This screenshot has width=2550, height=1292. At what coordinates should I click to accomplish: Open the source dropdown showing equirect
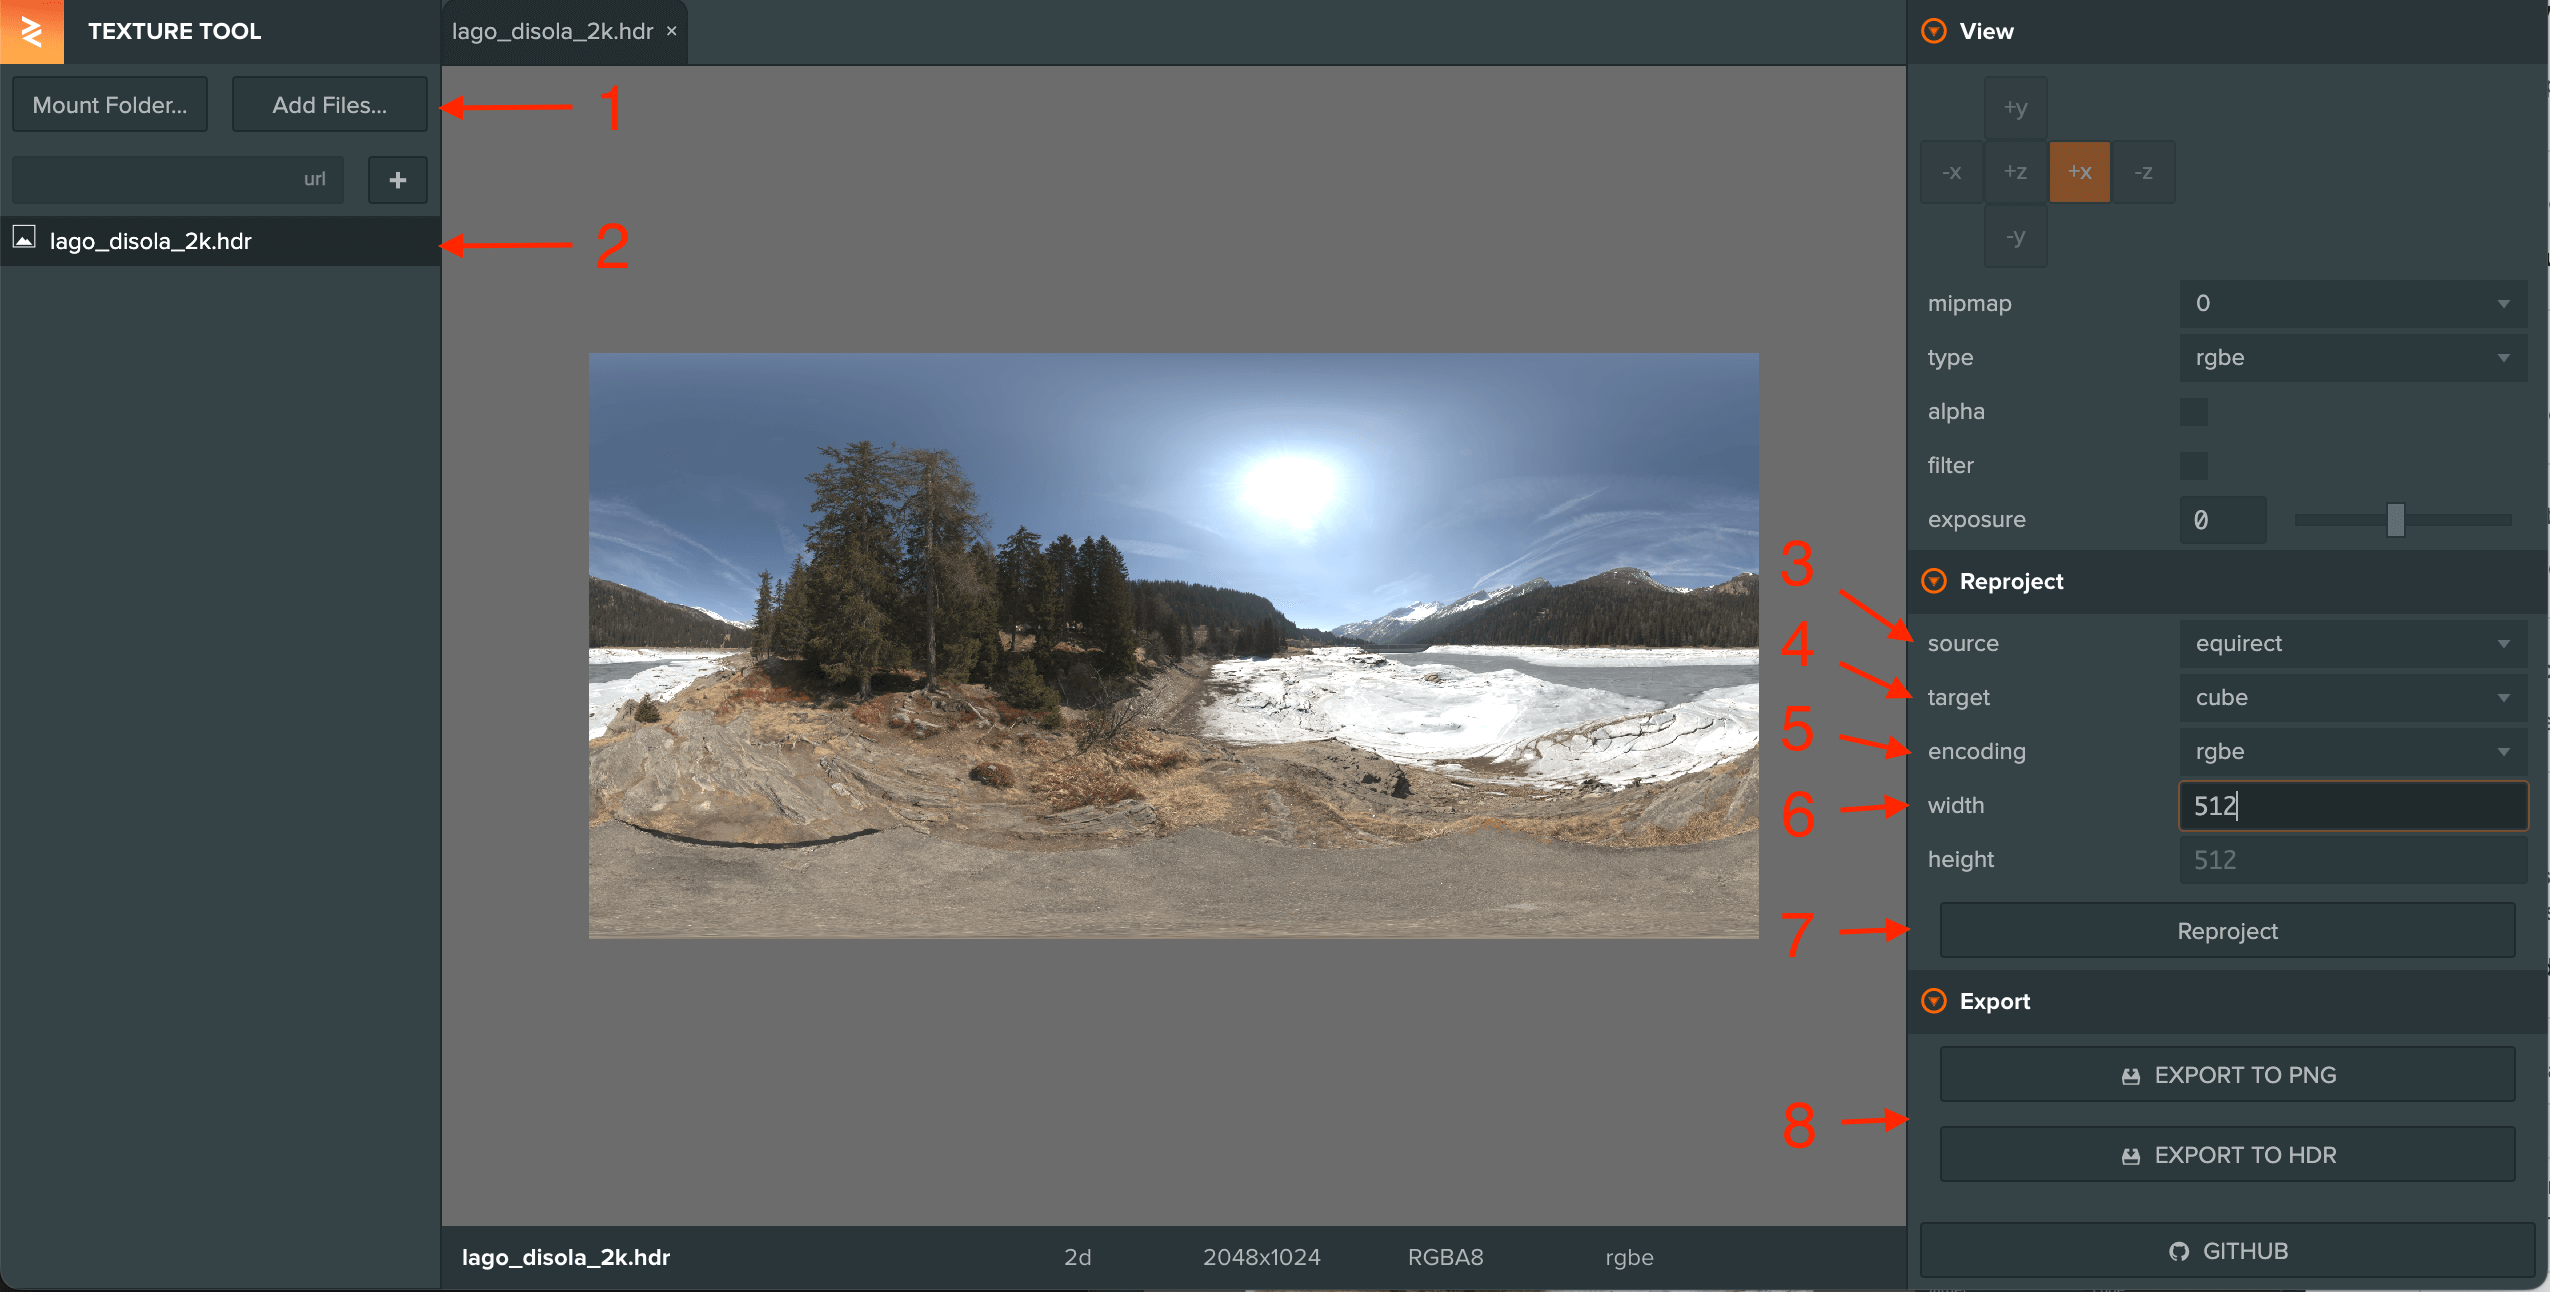tap(2353, 644)
